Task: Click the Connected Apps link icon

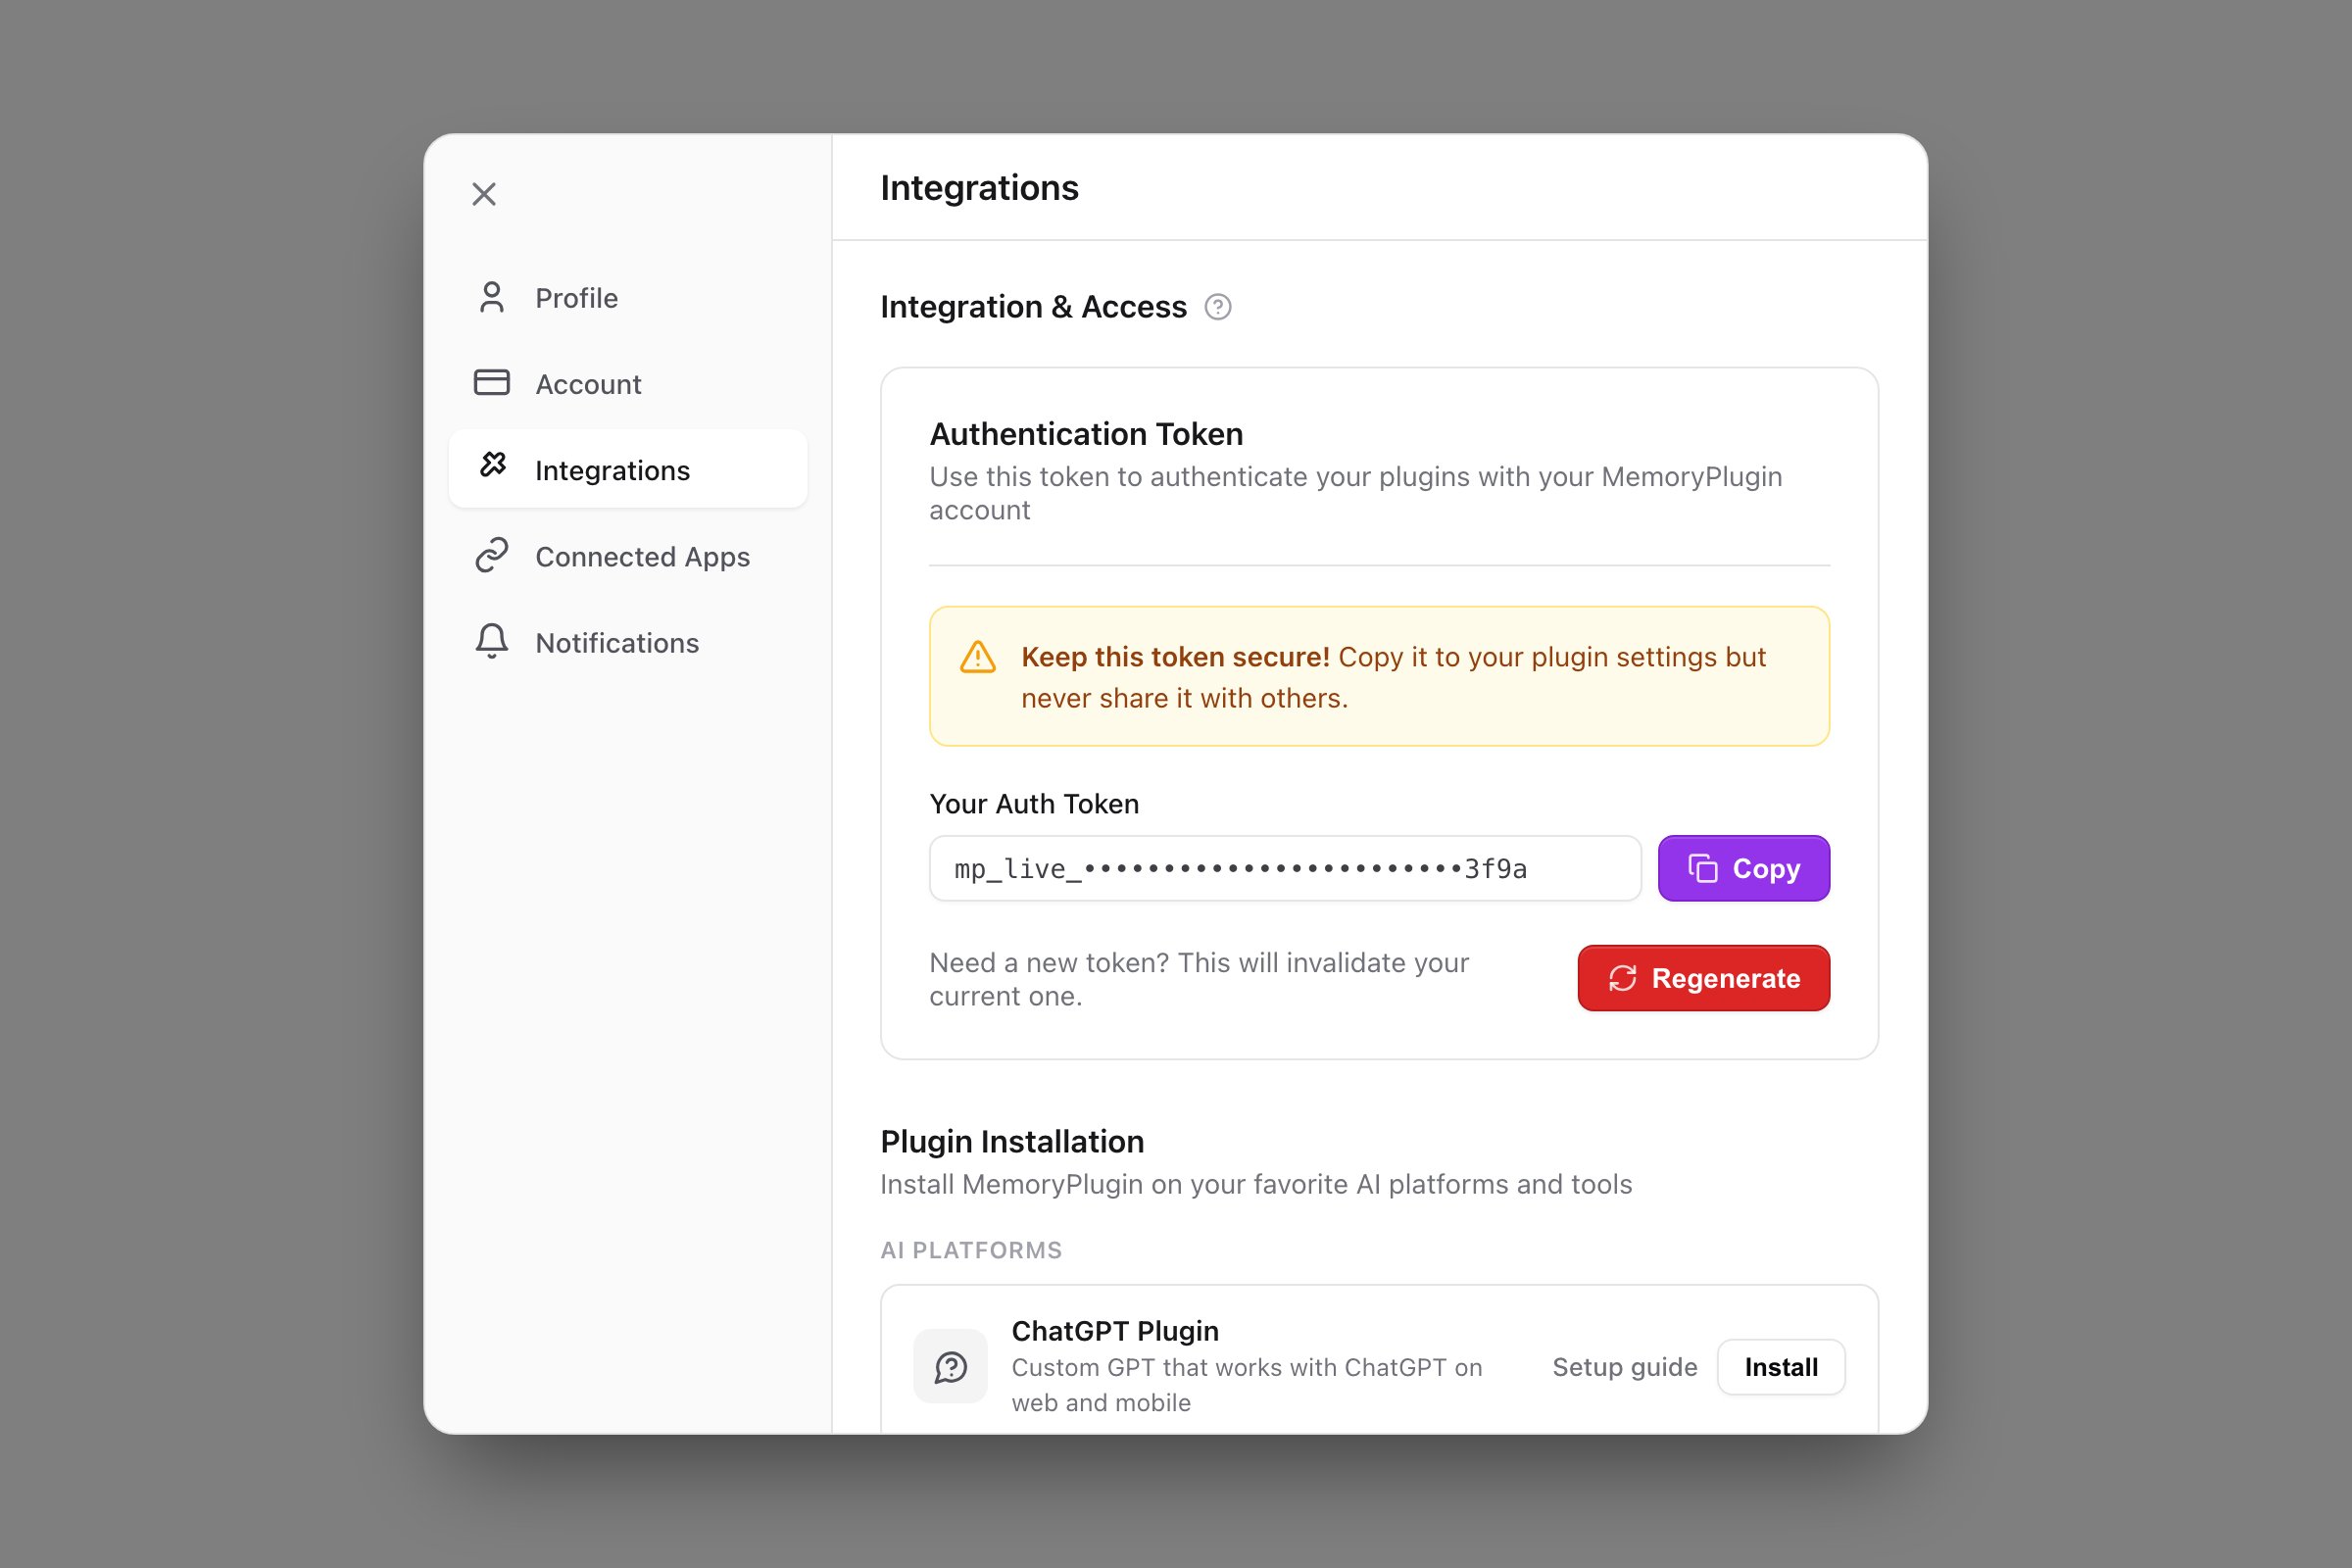Action: tap(491, 555)
